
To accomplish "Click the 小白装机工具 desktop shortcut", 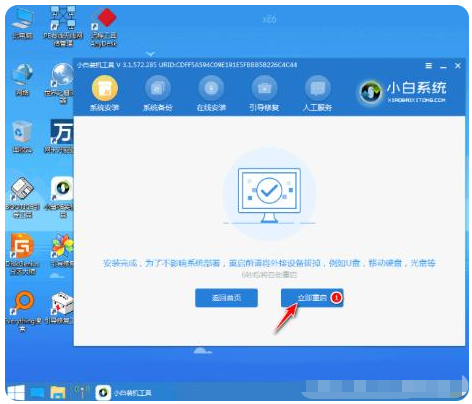I will tap(62, 197).
